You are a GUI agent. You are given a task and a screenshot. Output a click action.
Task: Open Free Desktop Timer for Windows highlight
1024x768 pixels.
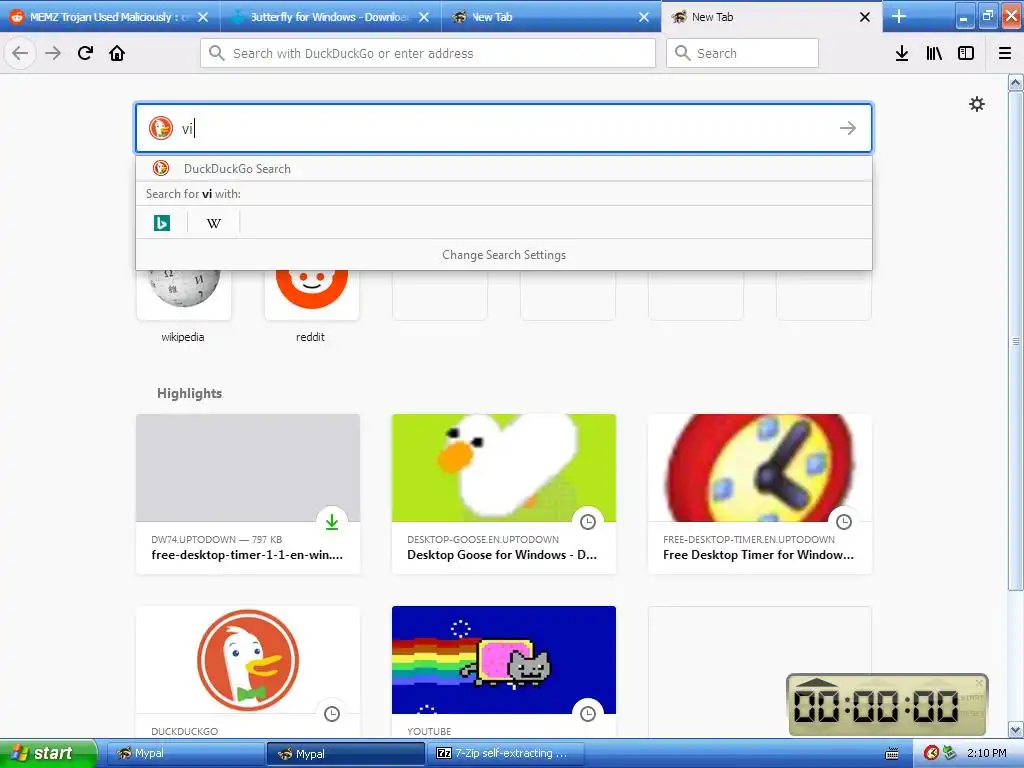[x=760, y=494]
